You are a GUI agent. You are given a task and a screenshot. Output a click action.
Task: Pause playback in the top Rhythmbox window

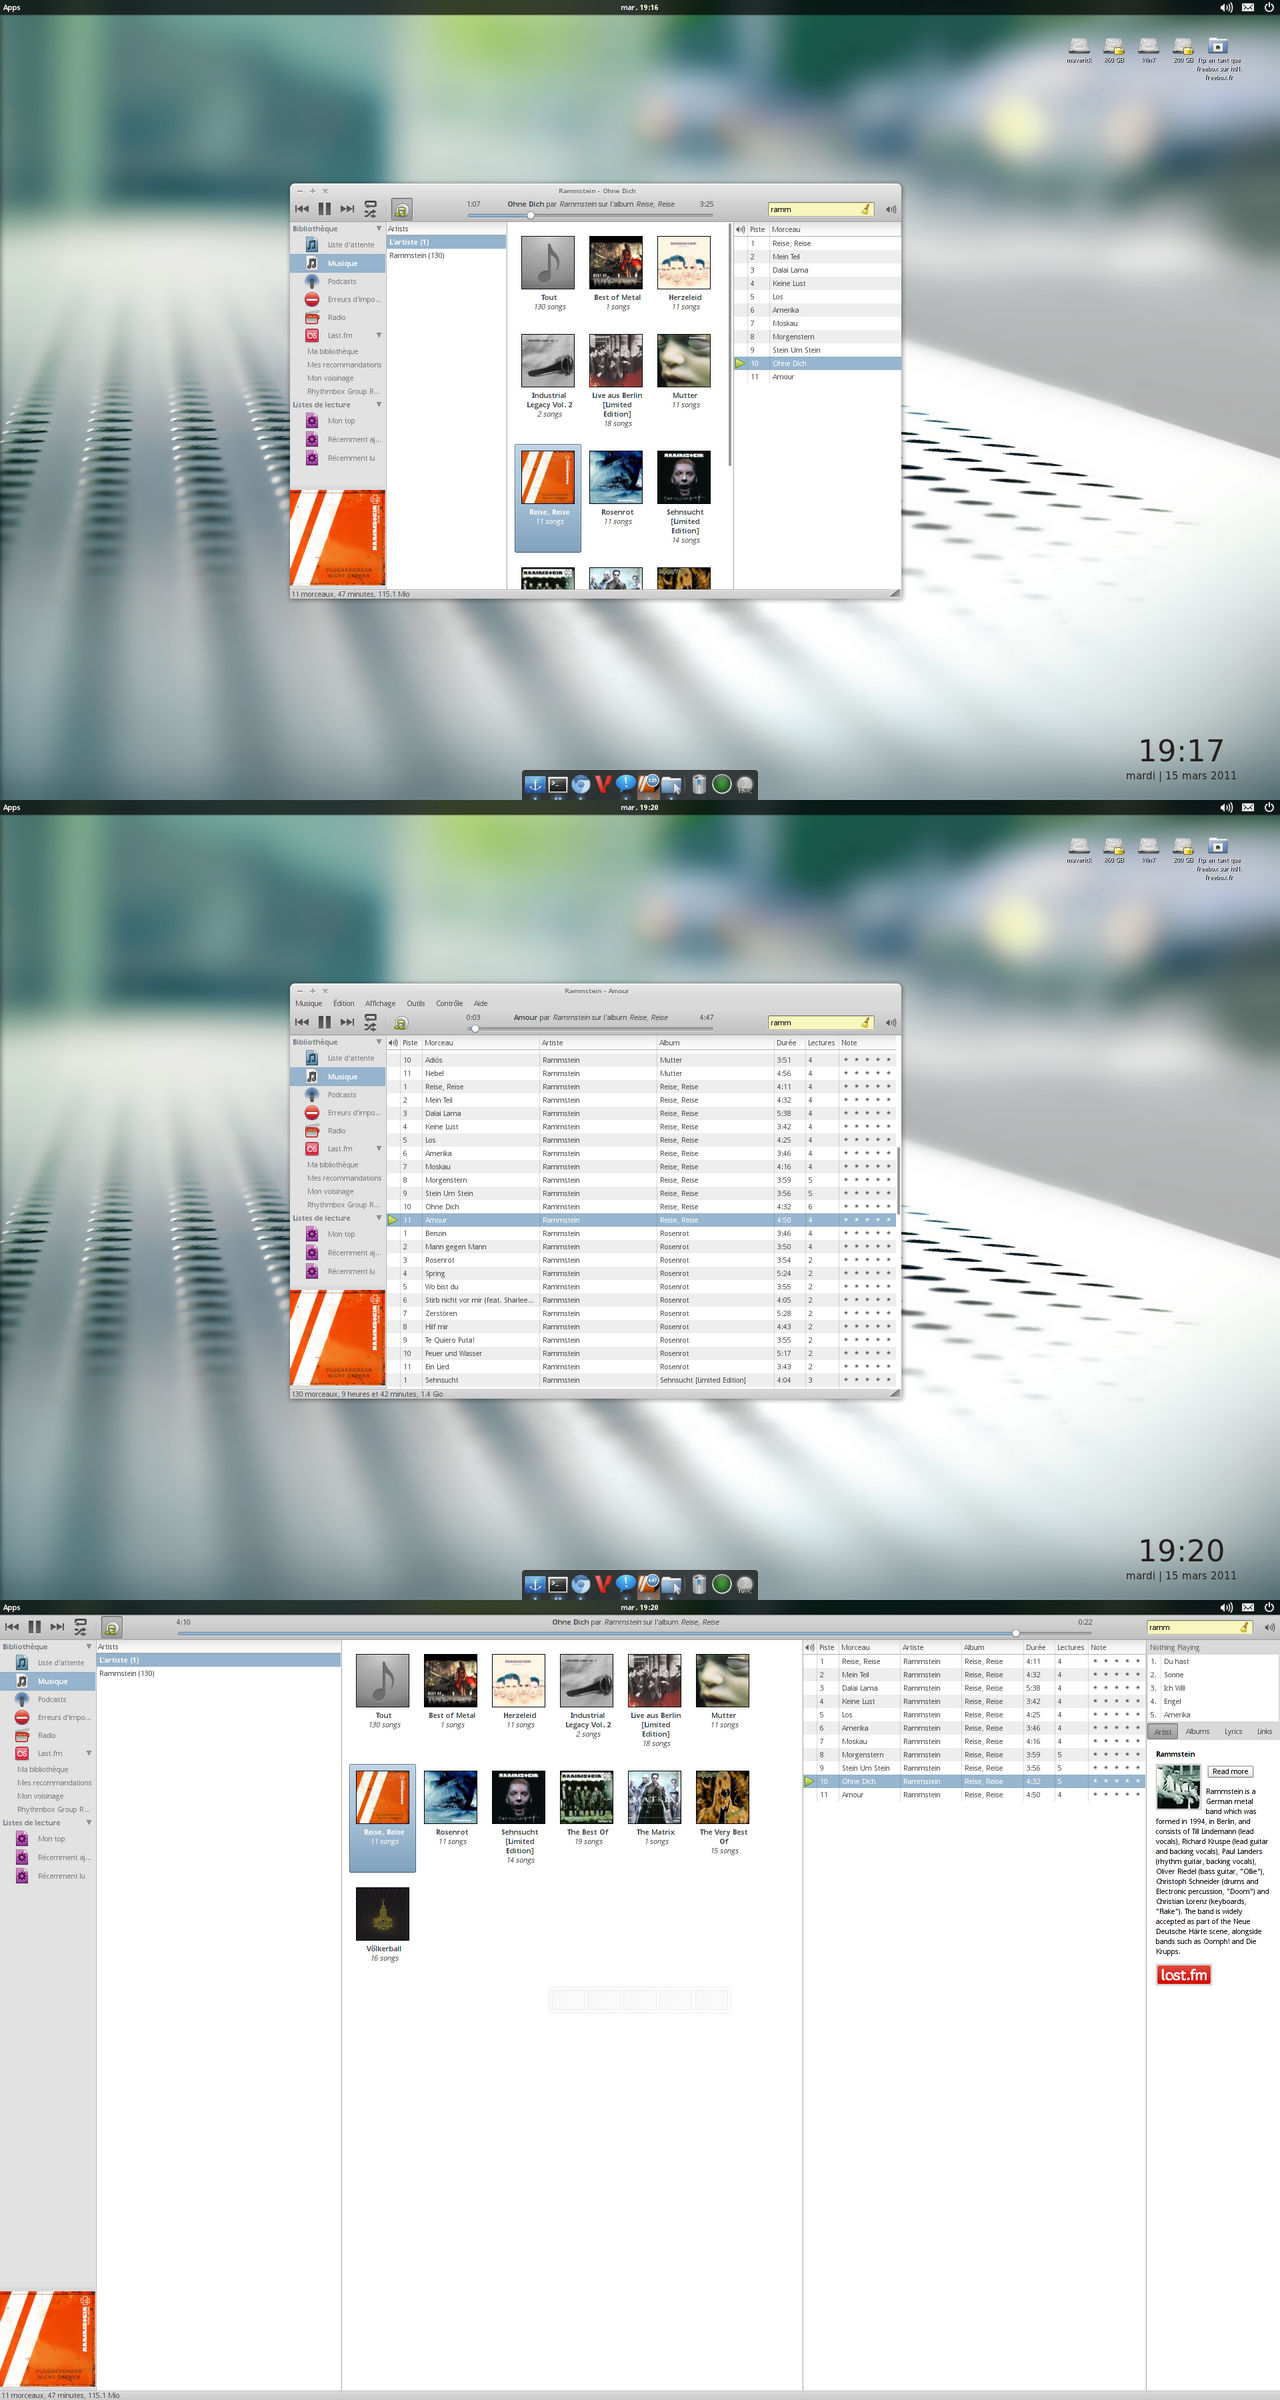pyautogui.click(x=324, y=209)
